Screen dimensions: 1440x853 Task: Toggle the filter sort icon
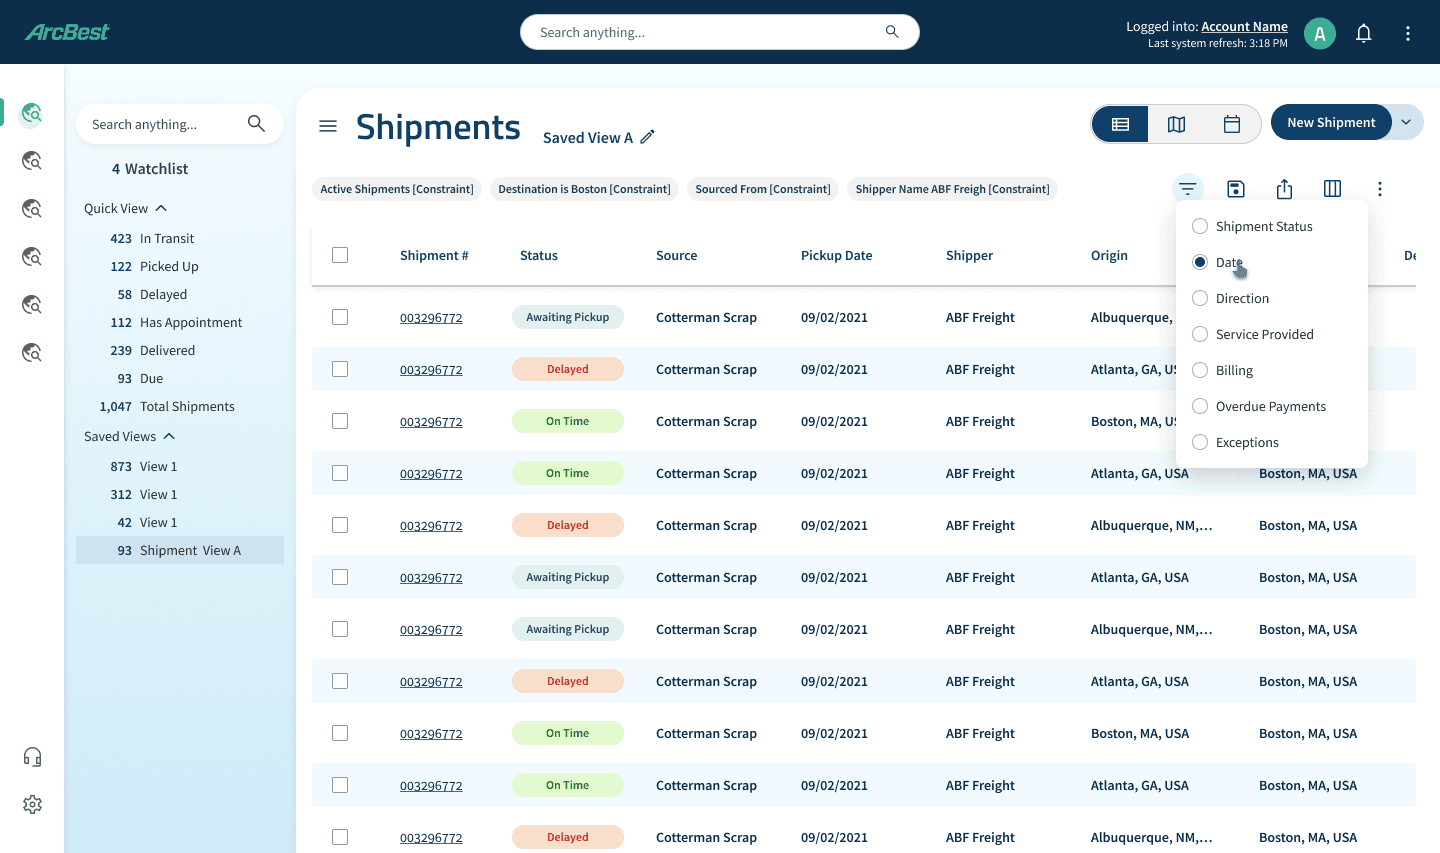[1187, 188]
